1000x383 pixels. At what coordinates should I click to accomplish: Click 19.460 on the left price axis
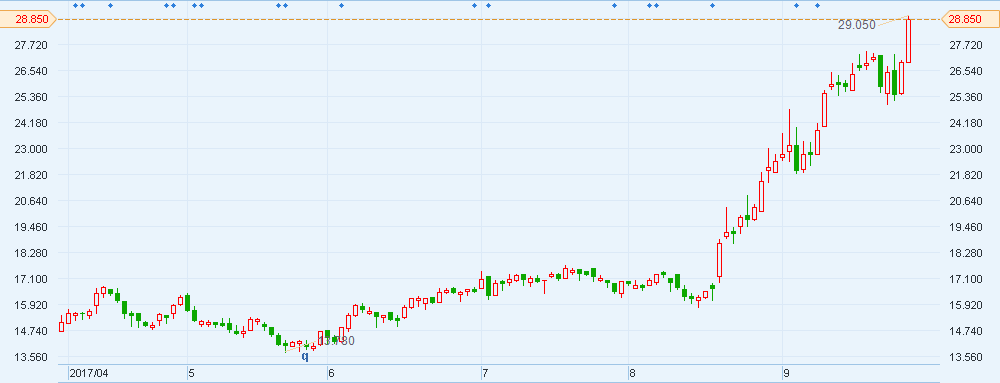tap(32, 227)
